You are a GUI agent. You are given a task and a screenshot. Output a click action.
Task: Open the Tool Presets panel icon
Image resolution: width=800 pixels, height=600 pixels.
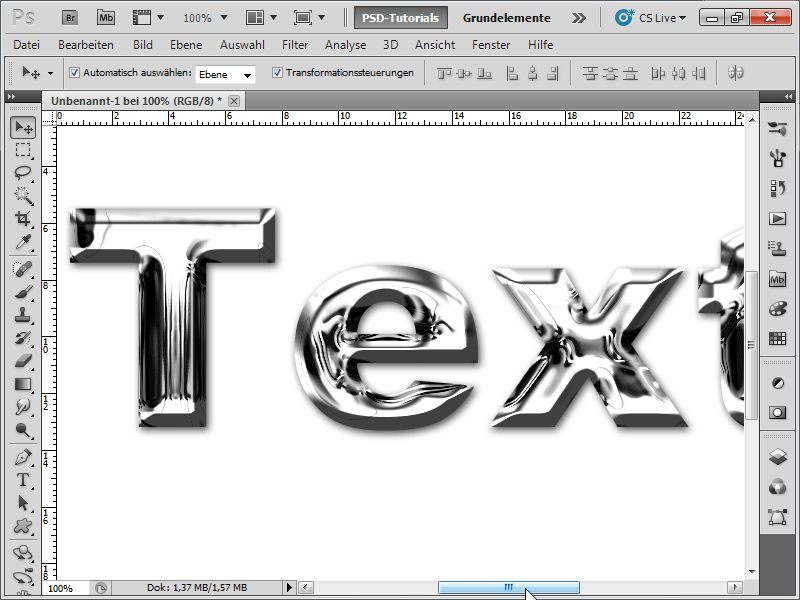pos(777,129)
